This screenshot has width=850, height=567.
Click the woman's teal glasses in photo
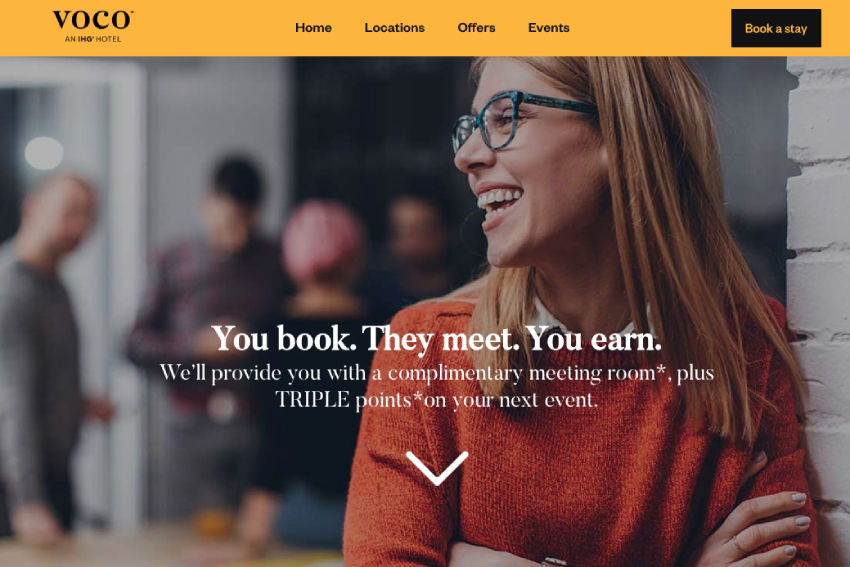pyautogui.click(x=520, y=119)
